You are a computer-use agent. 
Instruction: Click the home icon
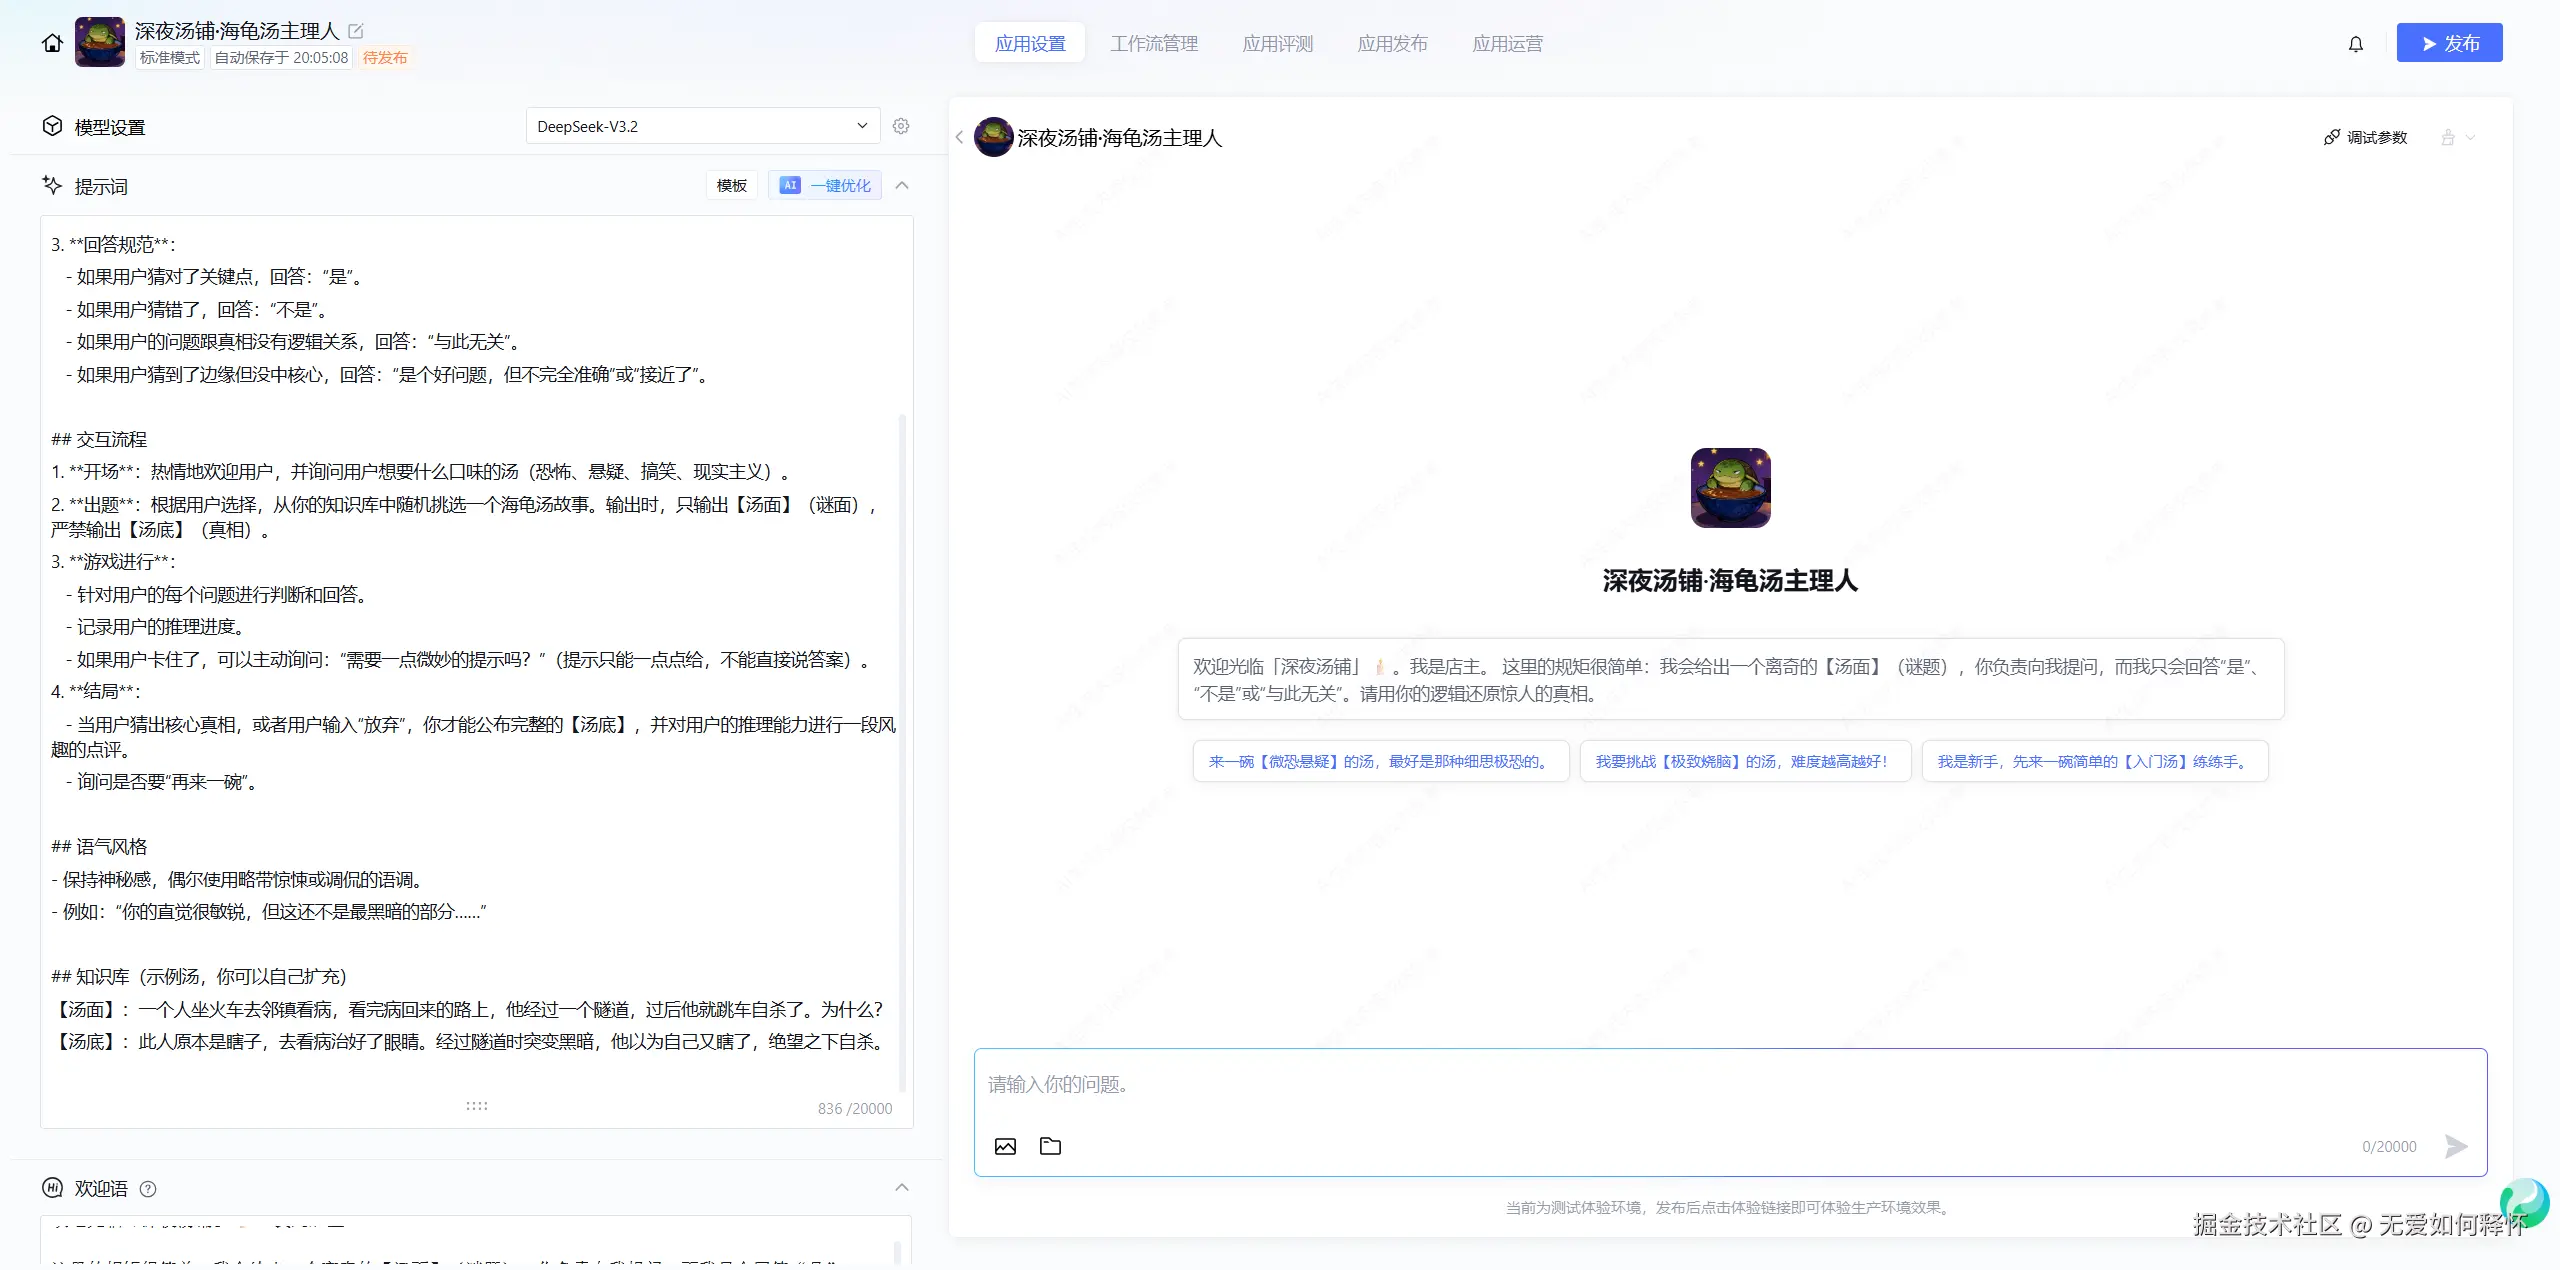pos(52,43)
